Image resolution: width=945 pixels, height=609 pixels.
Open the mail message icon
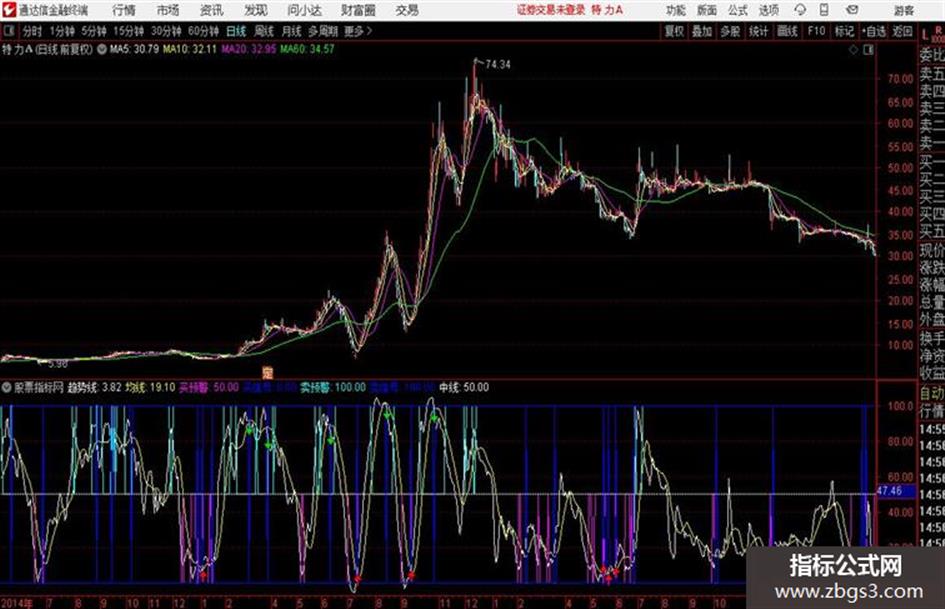pos(852,10)
